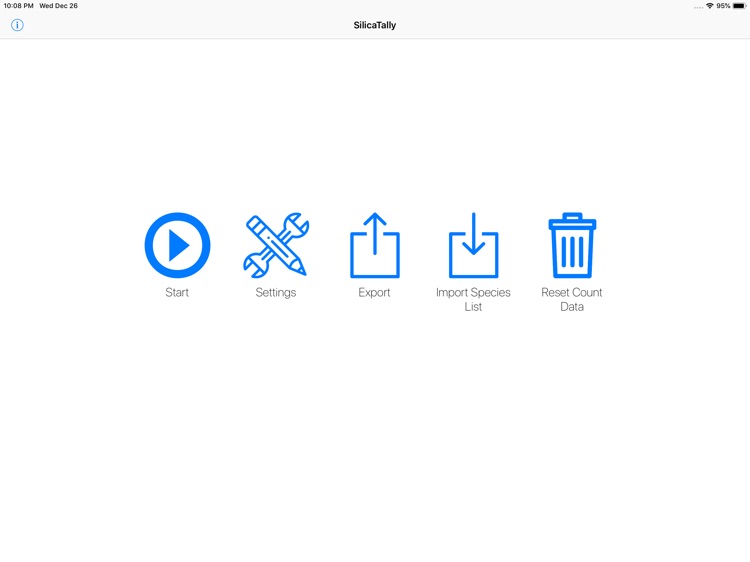Viewport: 750px width, 562px height.
Task: Tap the Import Species List download icon
Action: click(x=473, y=245)
